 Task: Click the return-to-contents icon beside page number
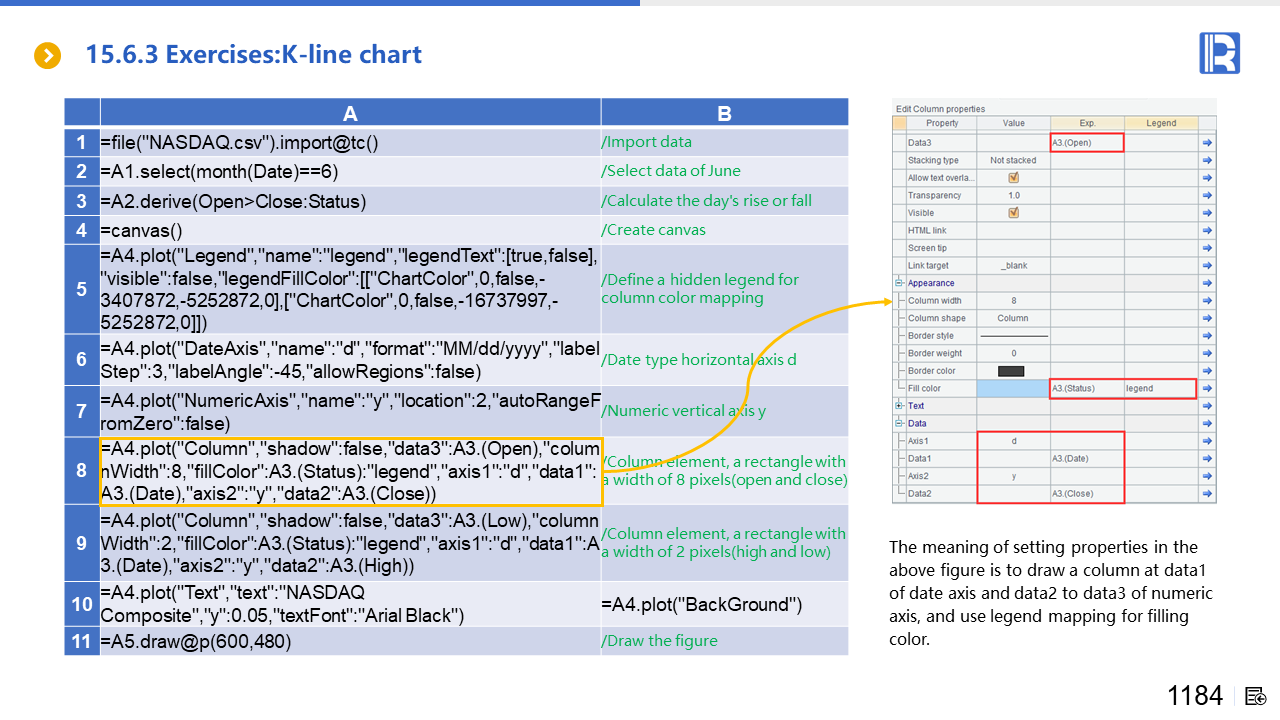tap(1256, 695)
